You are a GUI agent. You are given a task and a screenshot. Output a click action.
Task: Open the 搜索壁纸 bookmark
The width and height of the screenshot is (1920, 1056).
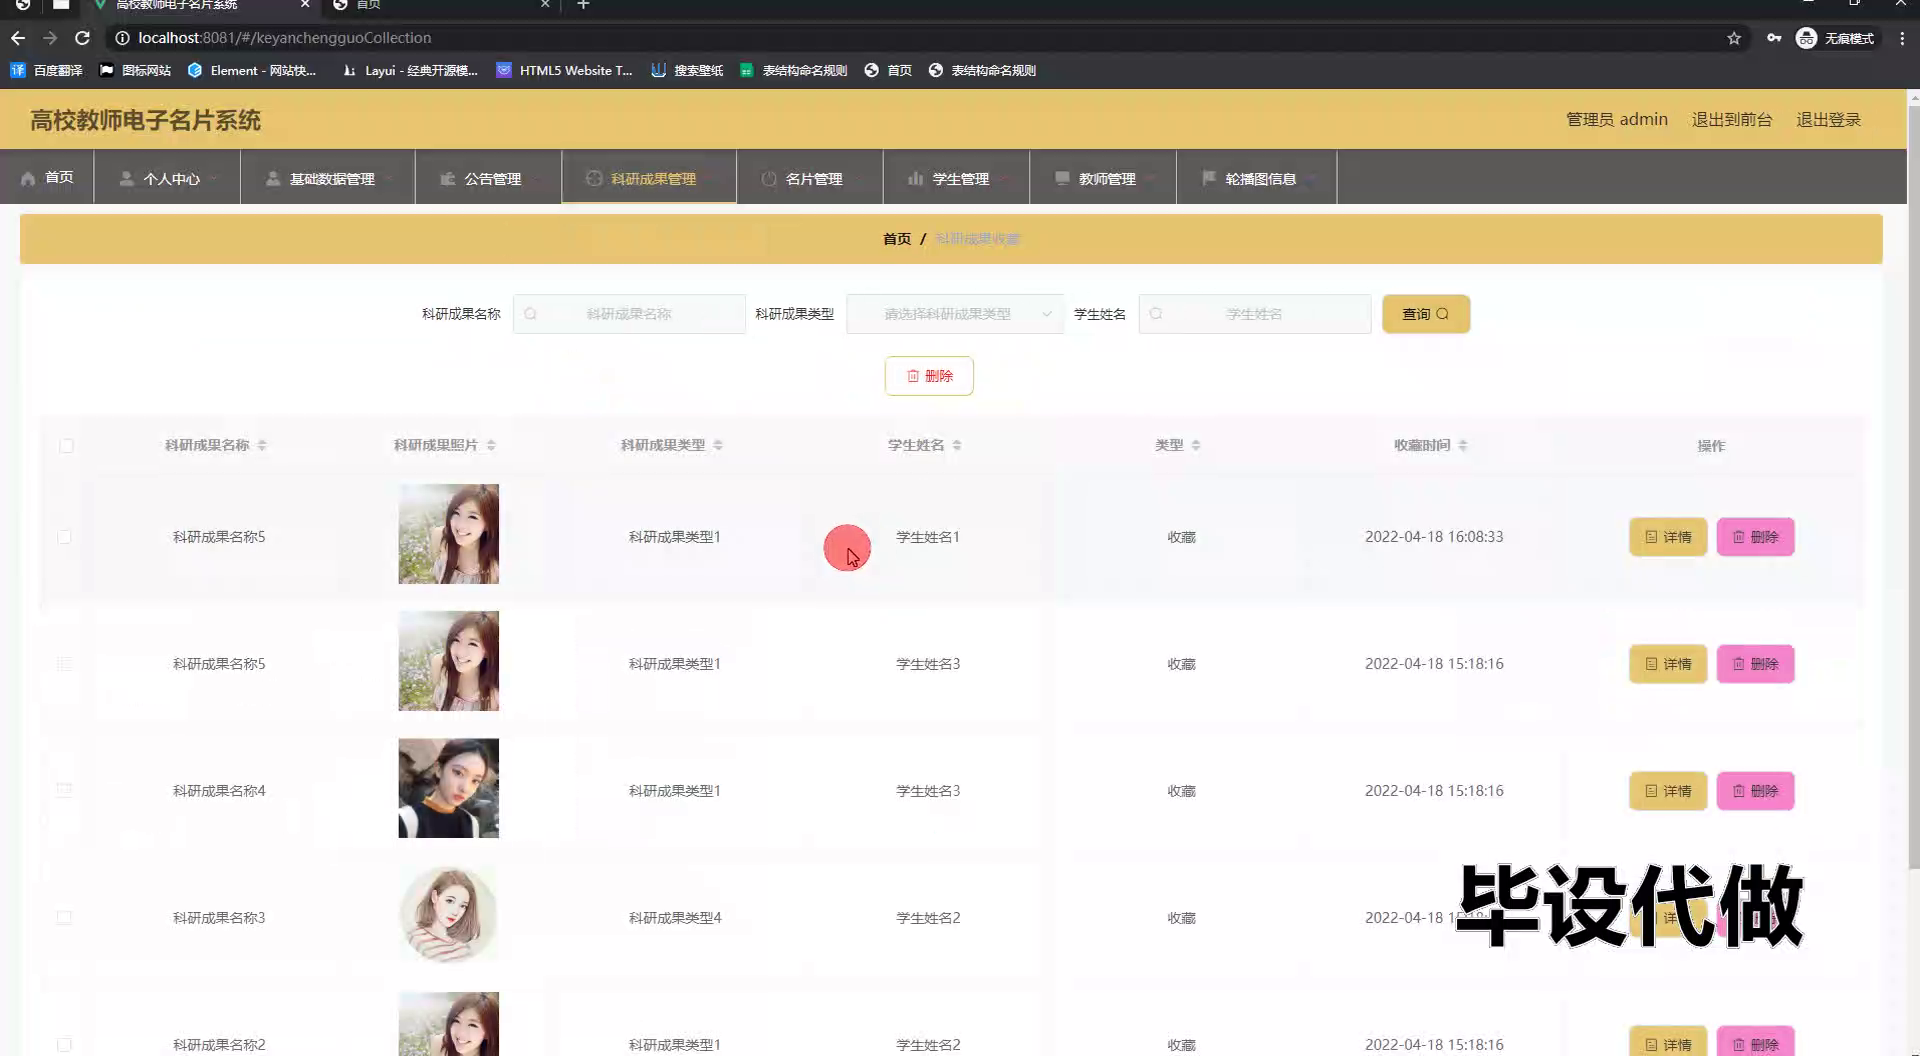point(687,70)
